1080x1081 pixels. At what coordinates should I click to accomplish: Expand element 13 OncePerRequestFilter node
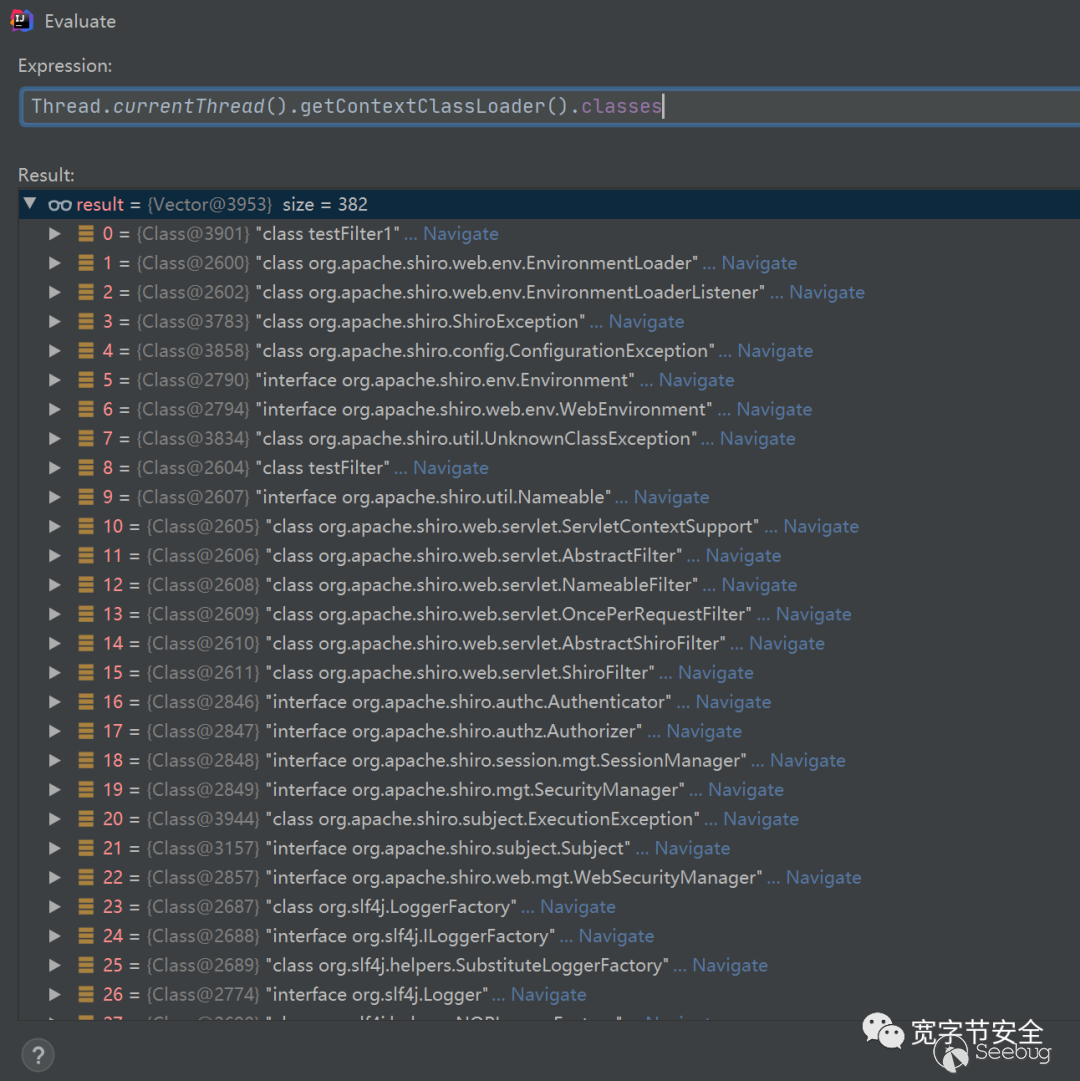(55, 614)
